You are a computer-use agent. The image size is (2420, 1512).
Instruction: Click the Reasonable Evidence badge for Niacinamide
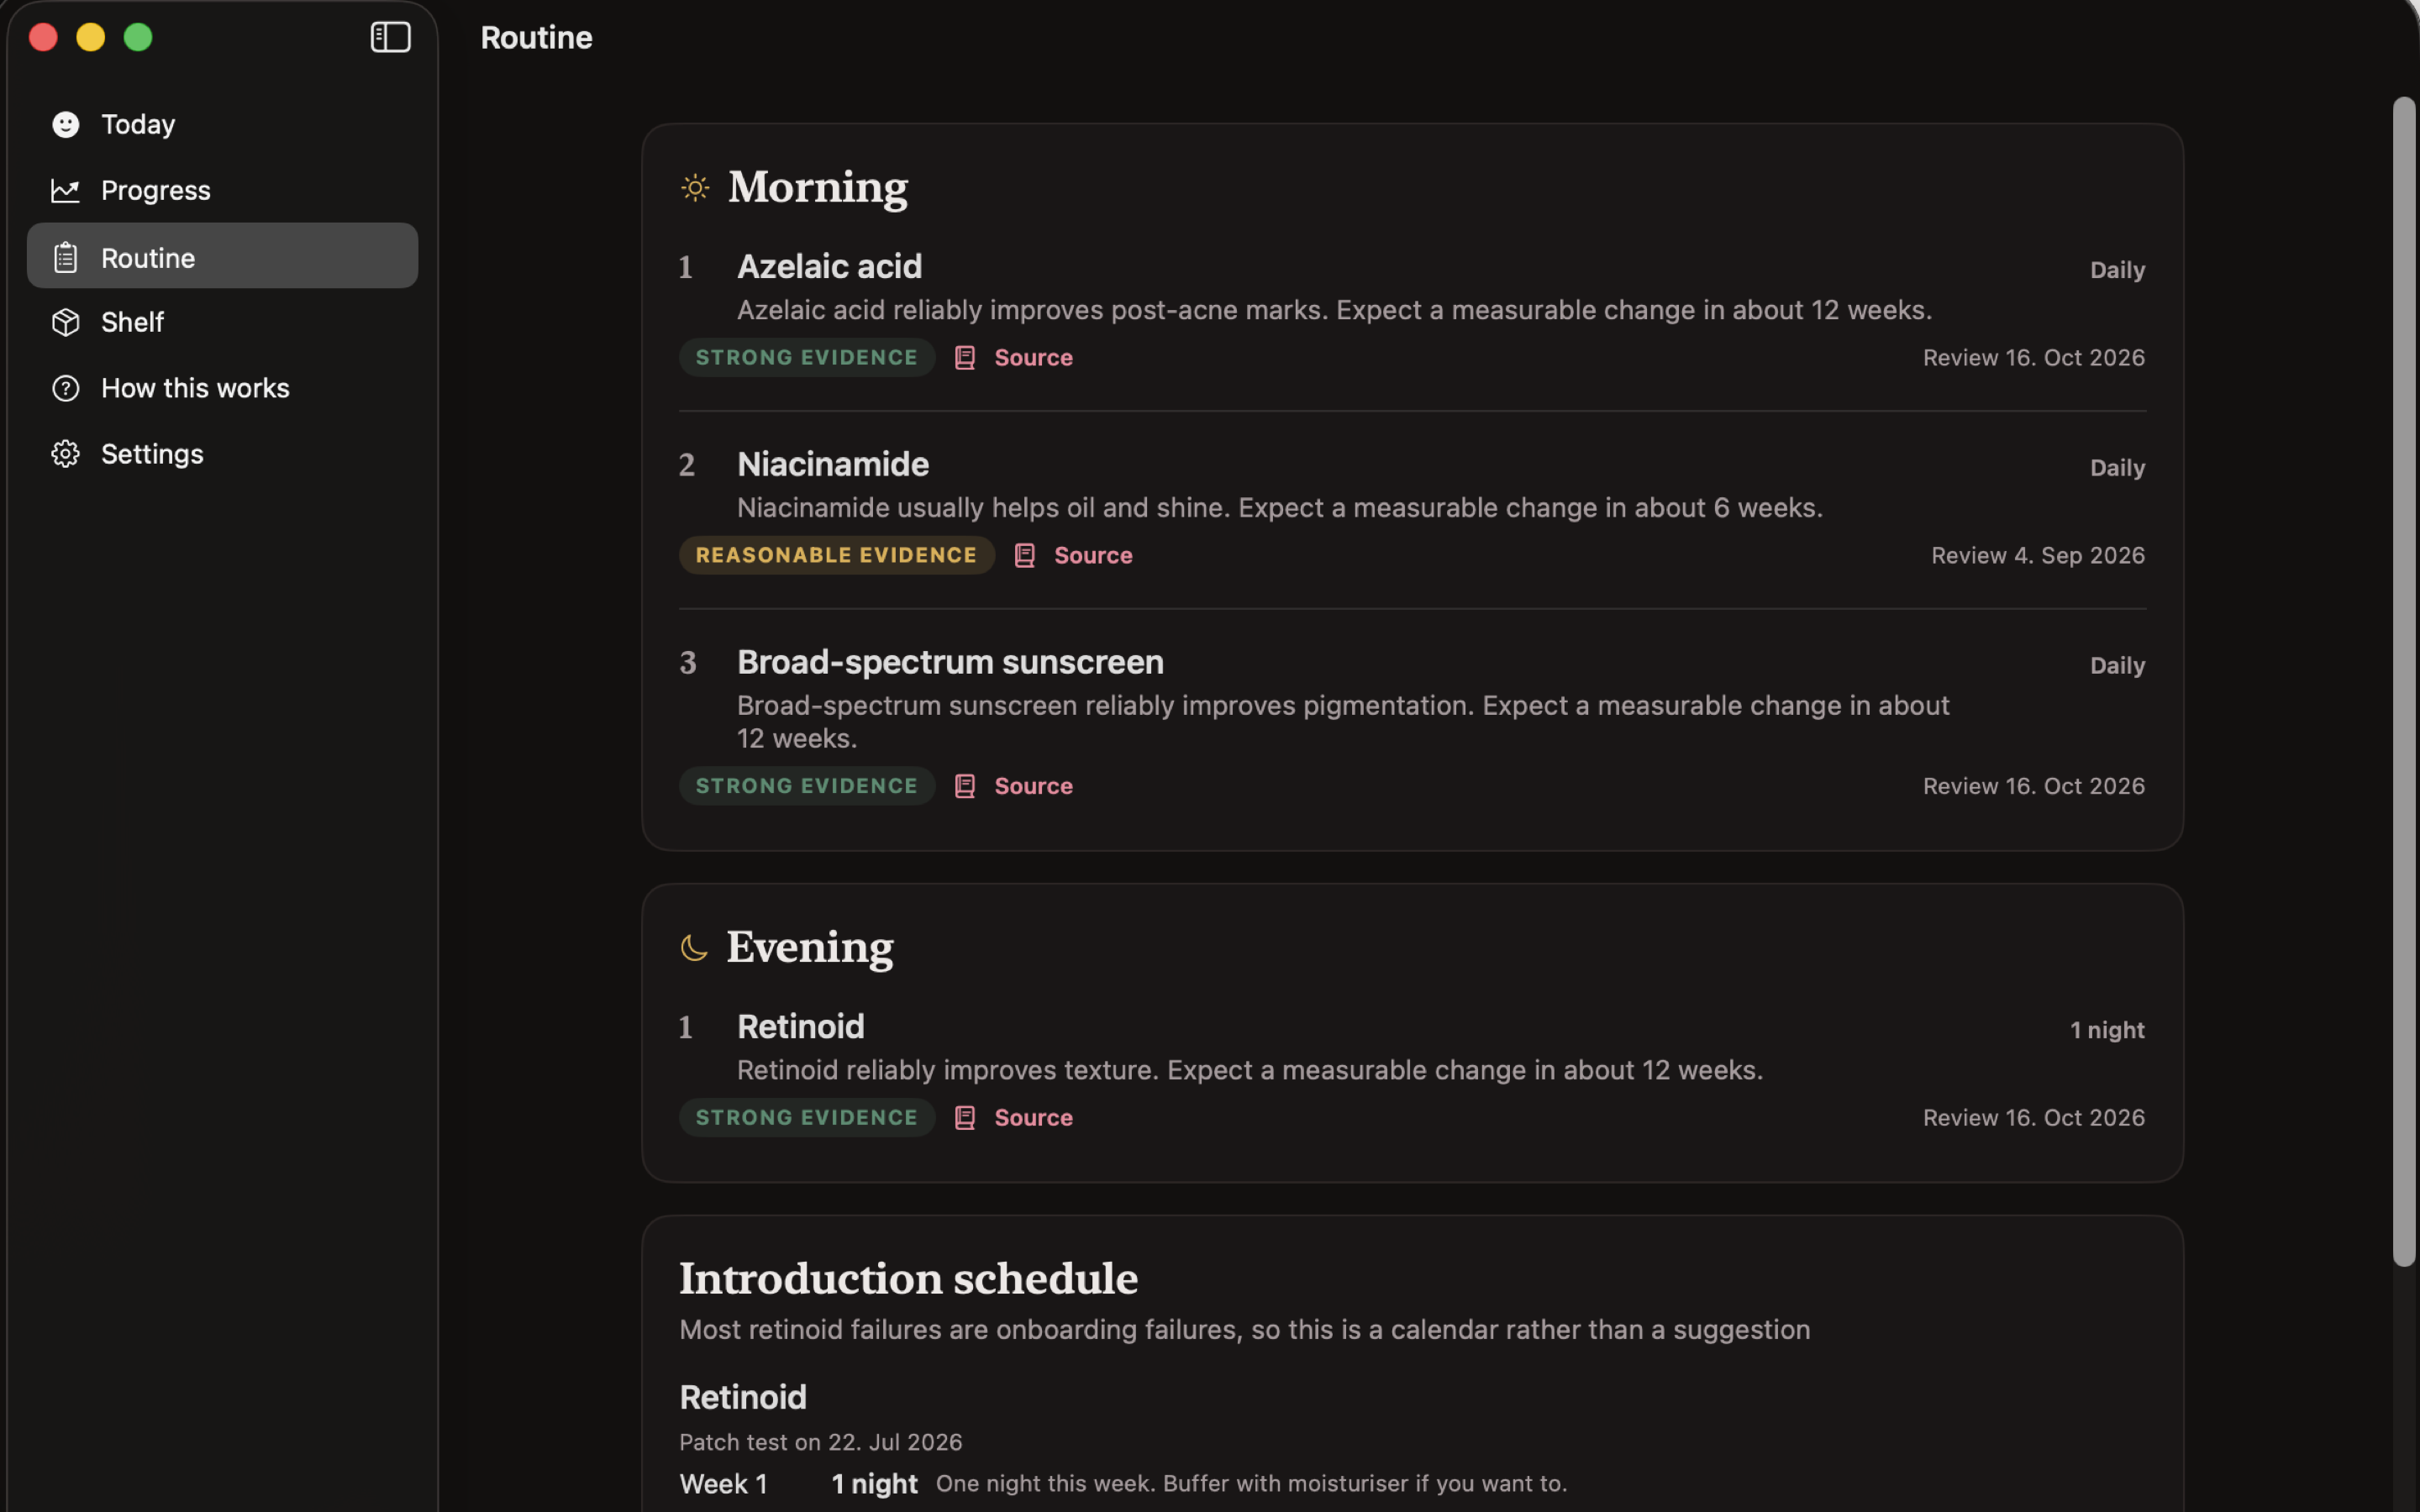click(x=837, y=555)
